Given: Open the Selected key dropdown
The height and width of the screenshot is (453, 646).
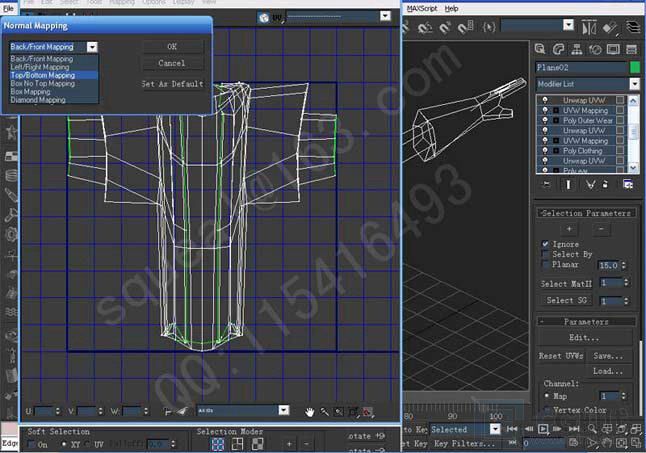Looking at the screenshot, I should coord(496,428).
